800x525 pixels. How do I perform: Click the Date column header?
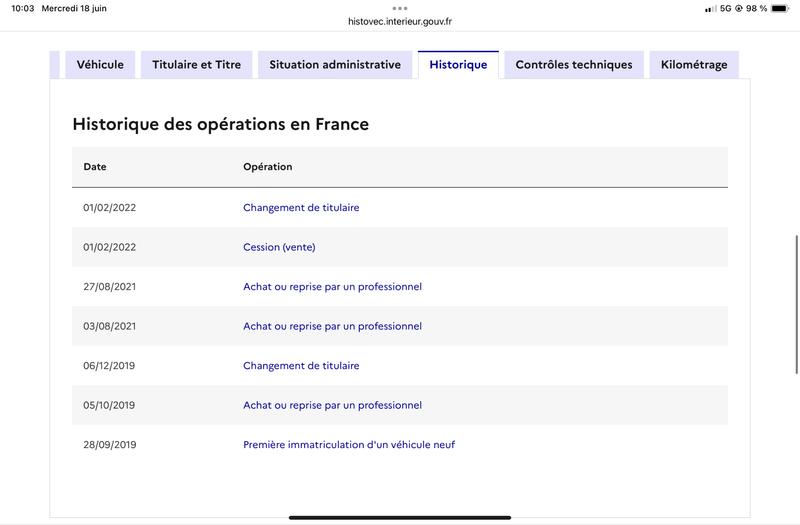coord(95,167)
